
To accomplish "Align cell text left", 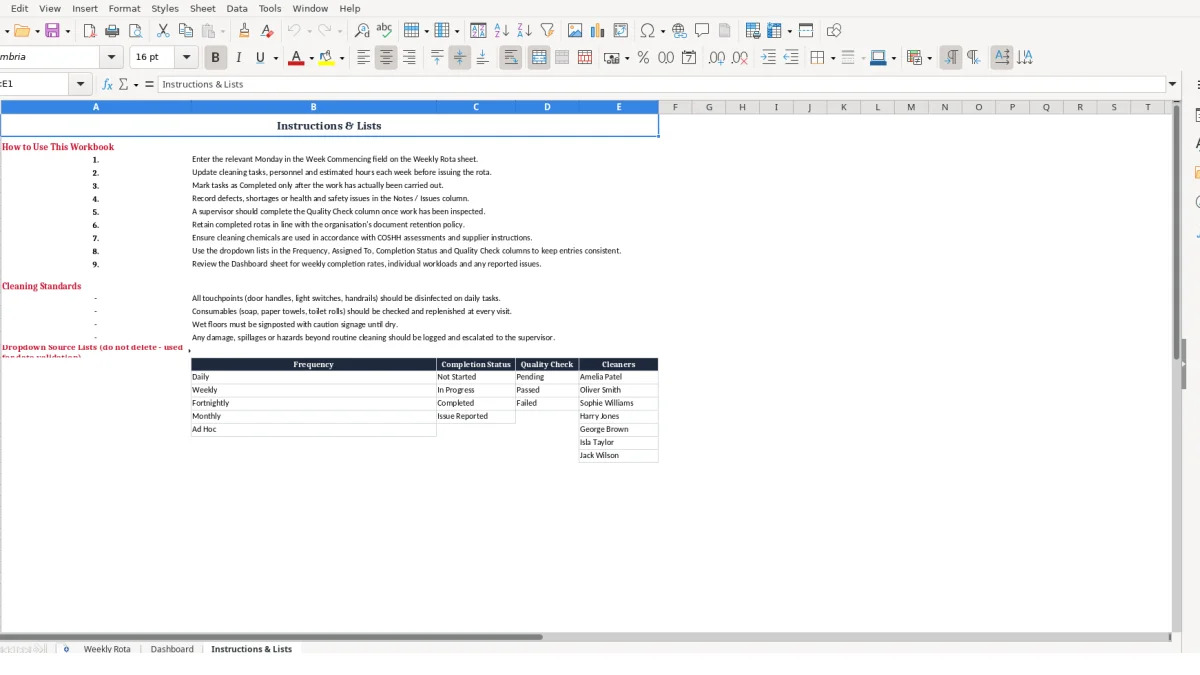I will click(x=364, y=58).
